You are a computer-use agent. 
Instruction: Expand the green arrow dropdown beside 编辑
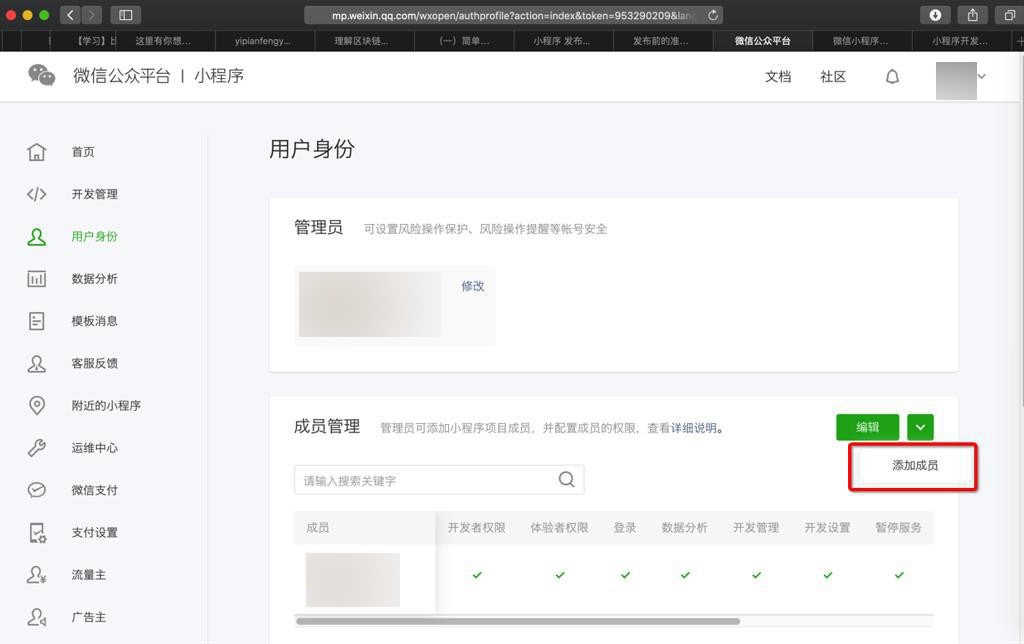[920, 427]
